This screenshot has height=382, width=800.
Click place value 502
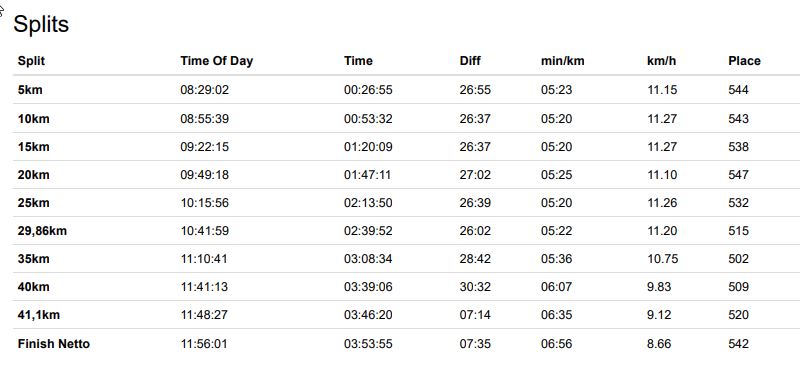coord(738,259)
